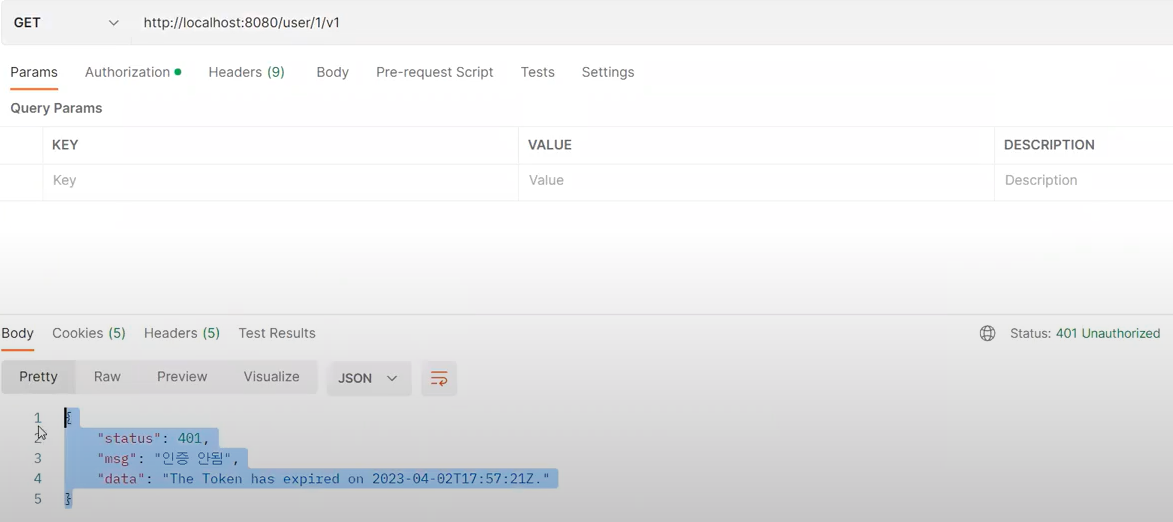Select the Visualize response view
The height and width of the screenshot is (522, 1173).
272,377
